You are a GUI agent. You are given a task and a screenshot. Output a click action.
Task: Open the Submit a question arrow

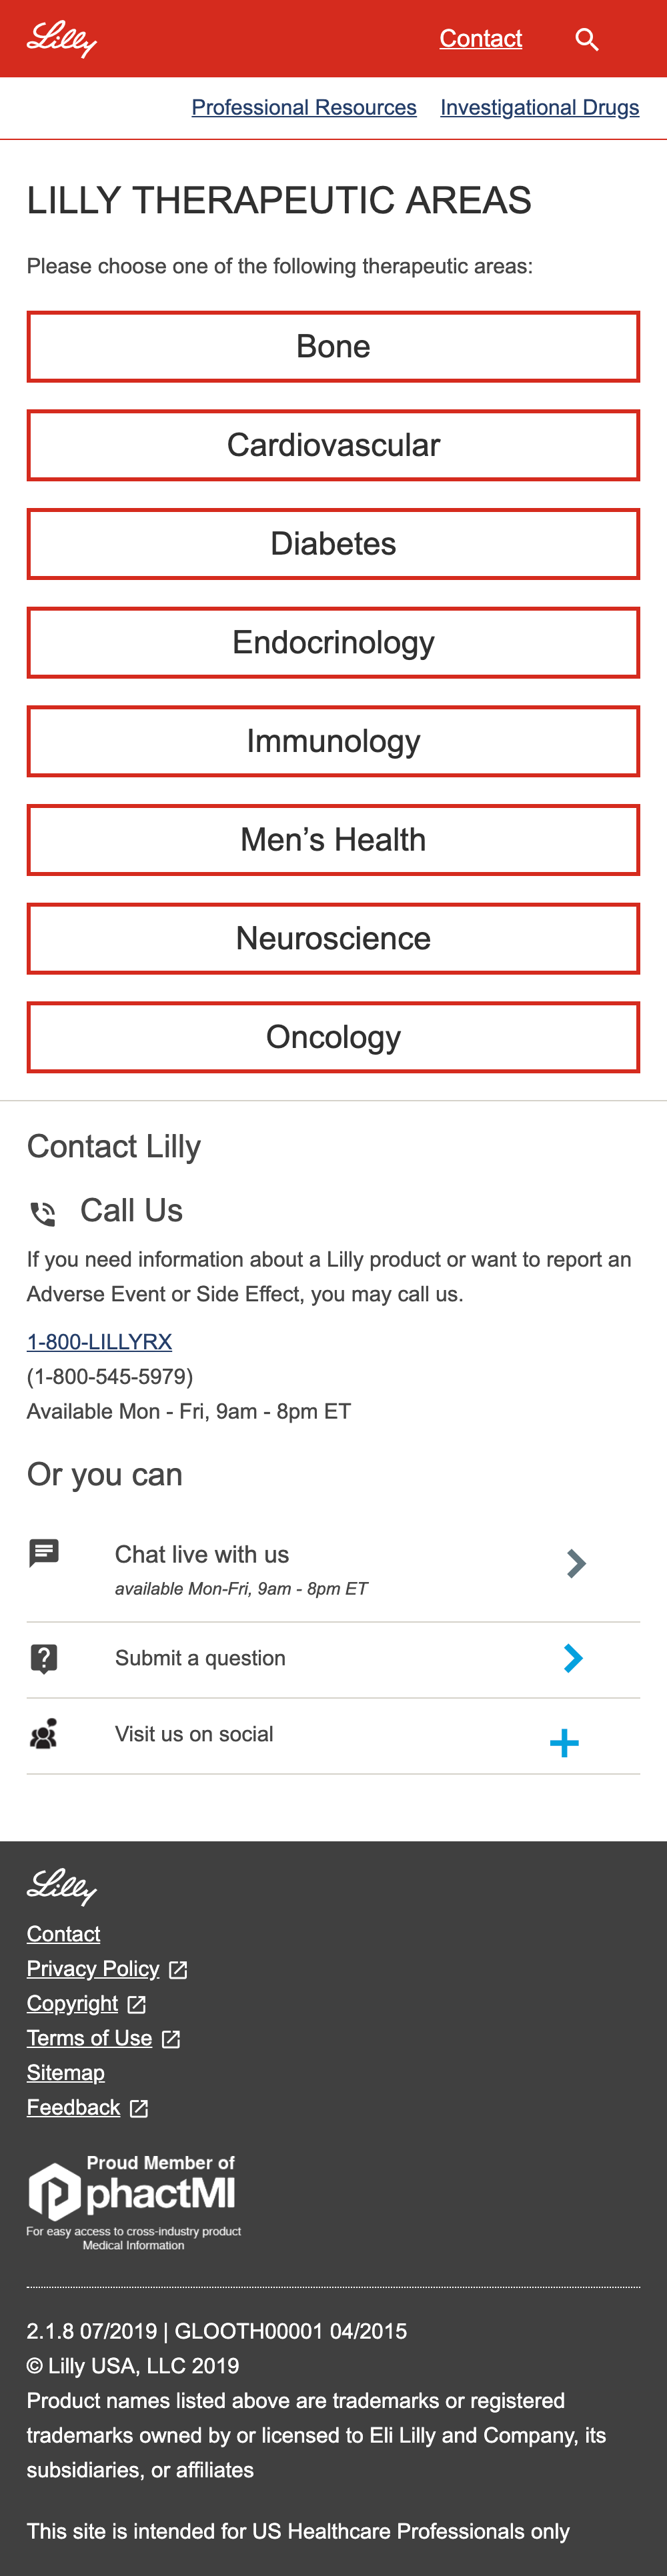click(573, 1658)
